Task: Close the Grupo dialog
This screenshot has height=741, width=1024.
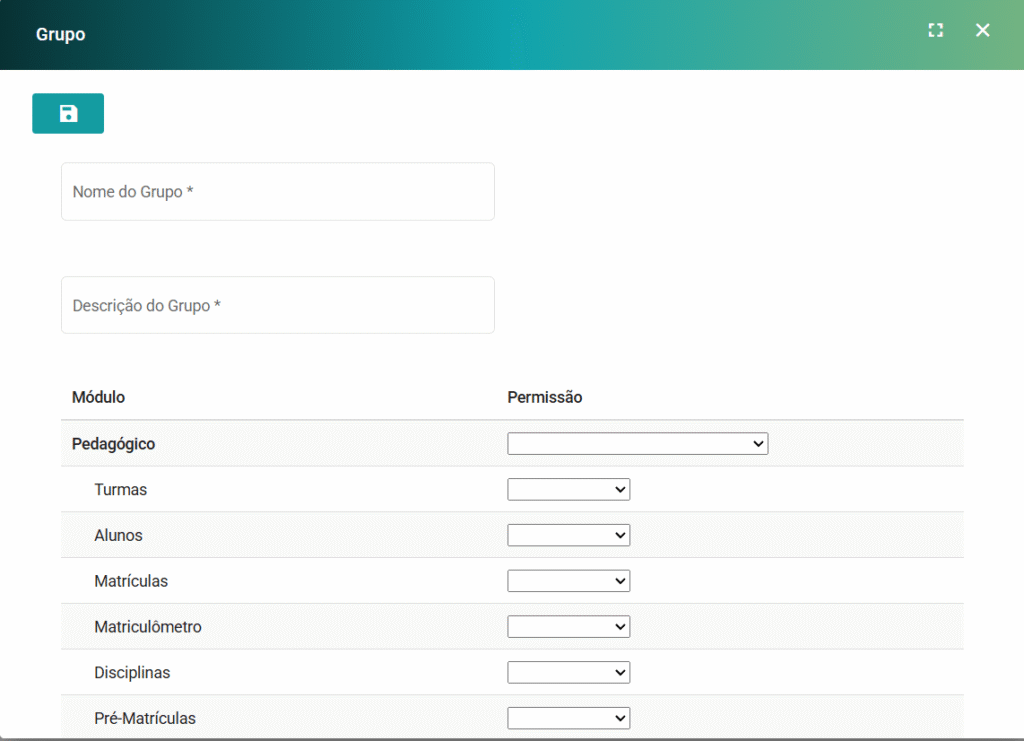Action: click(x=982, y=30)
